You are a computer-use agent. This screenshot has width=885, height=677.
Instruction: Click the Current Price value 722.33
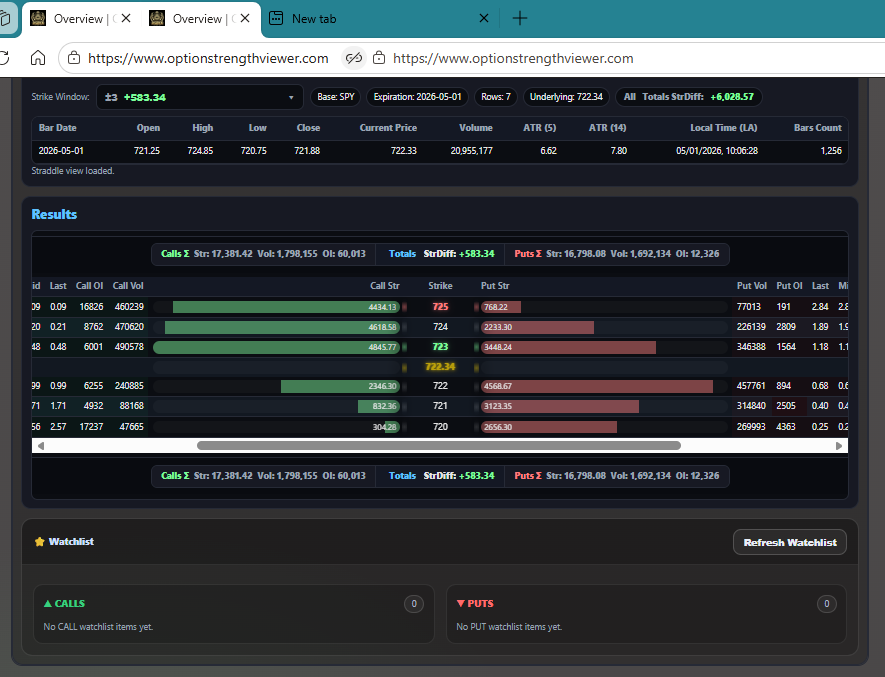point(404,151)
